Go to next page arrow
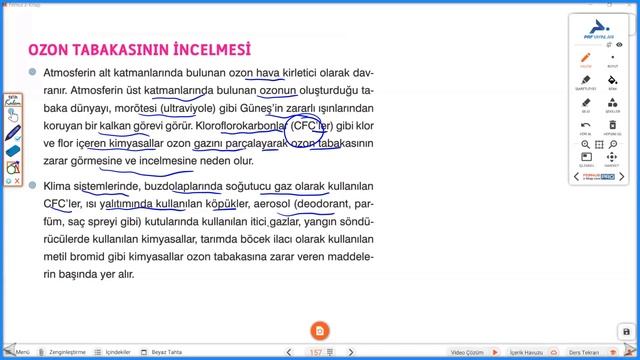This screenshot has width=640, height=360. pyautogui.click(x=351, y=352)
